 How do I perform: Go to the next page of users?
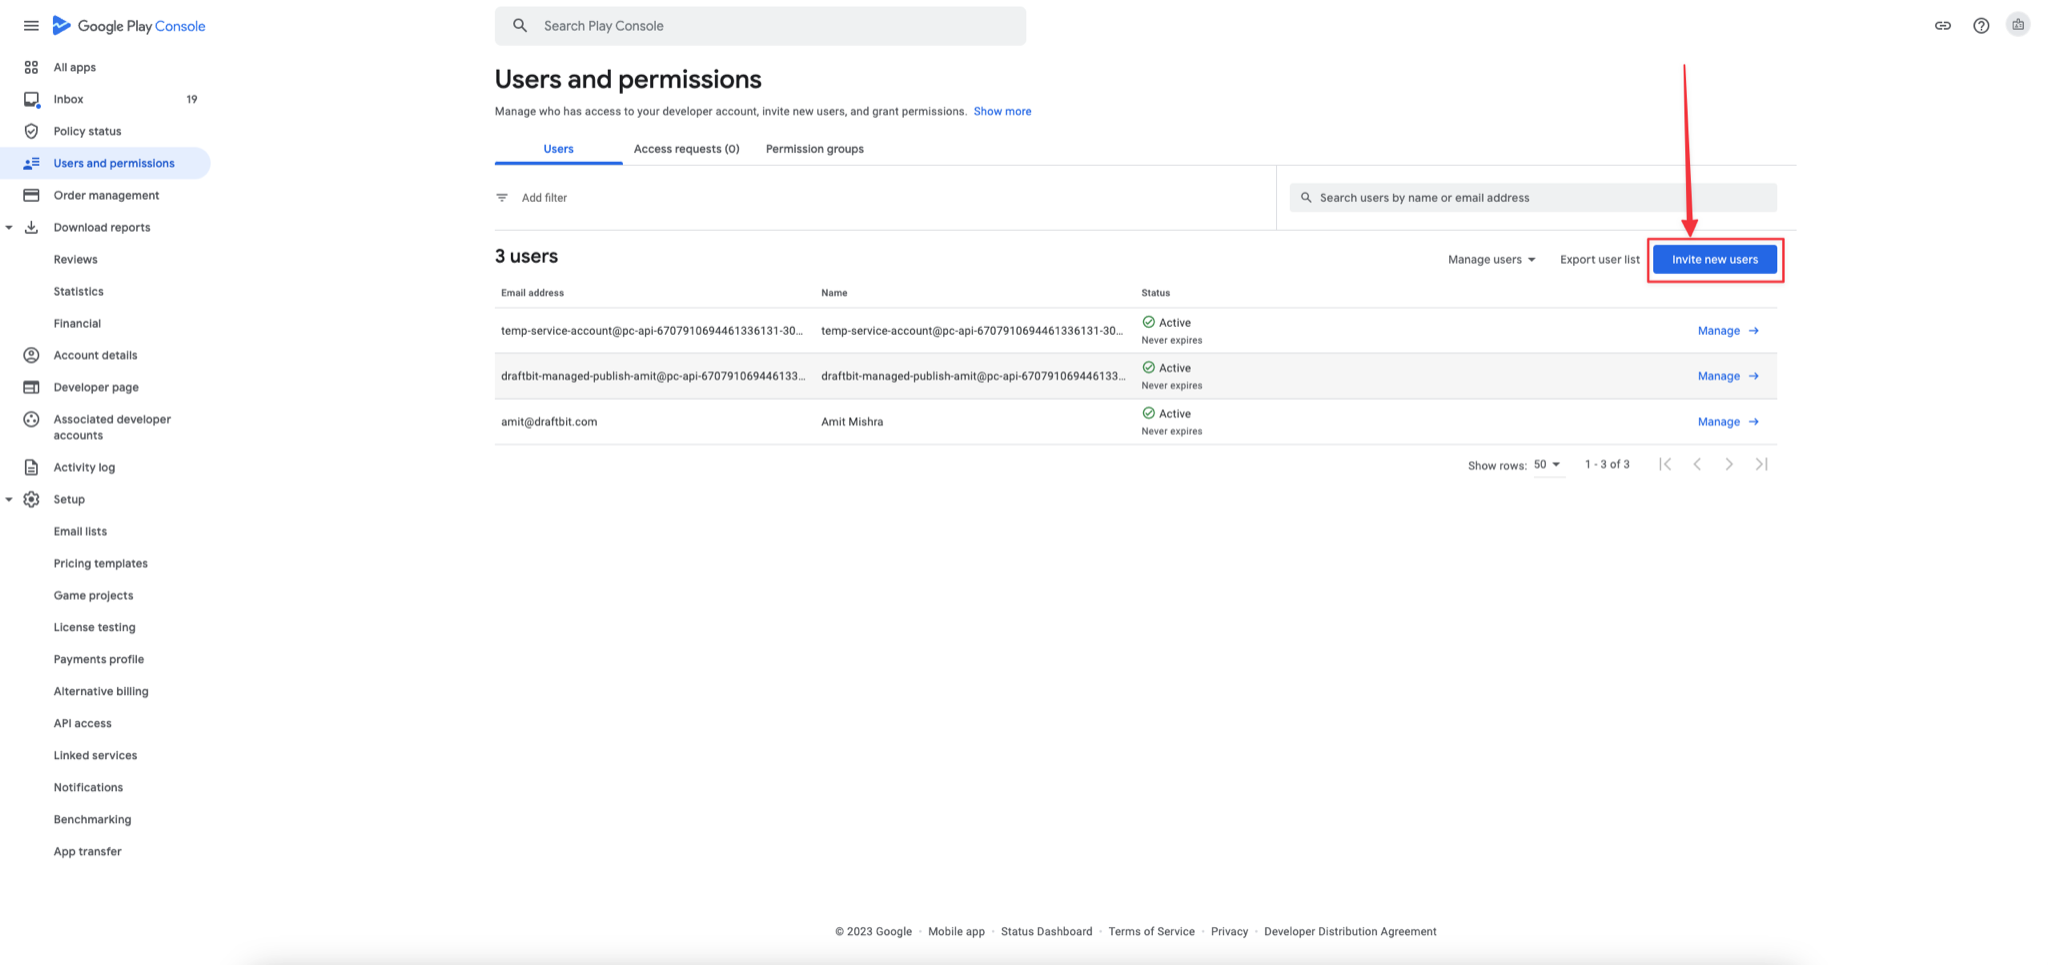1729,464
